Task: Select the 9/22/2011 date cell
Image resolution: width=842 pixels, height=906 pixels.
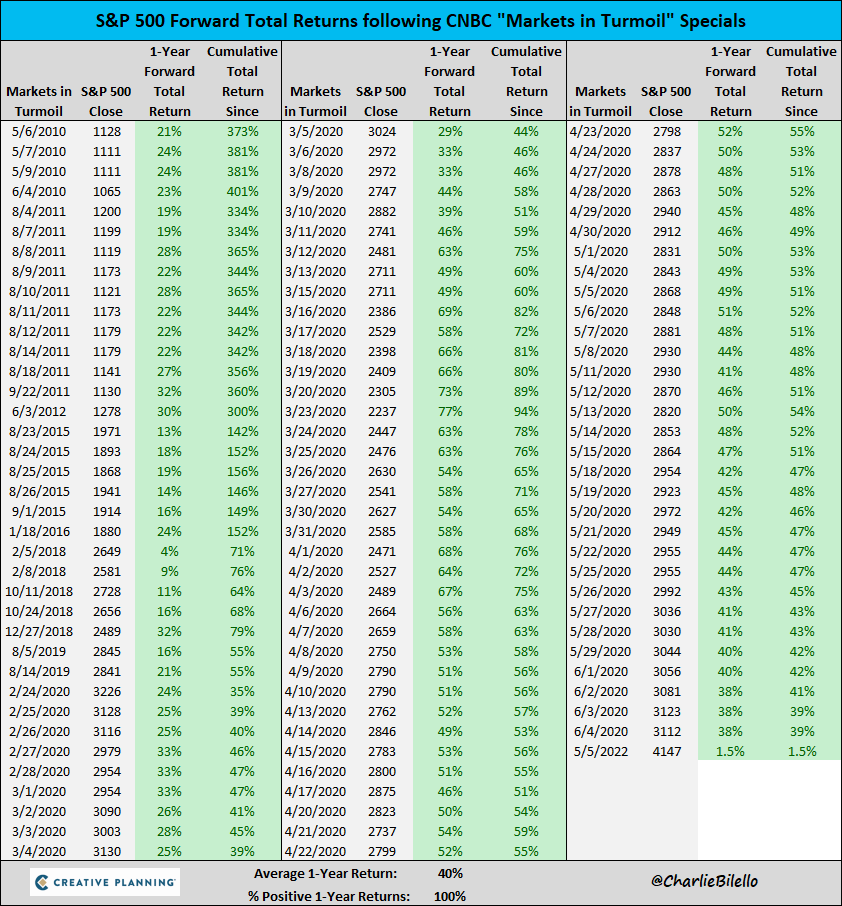Action: 37,391
